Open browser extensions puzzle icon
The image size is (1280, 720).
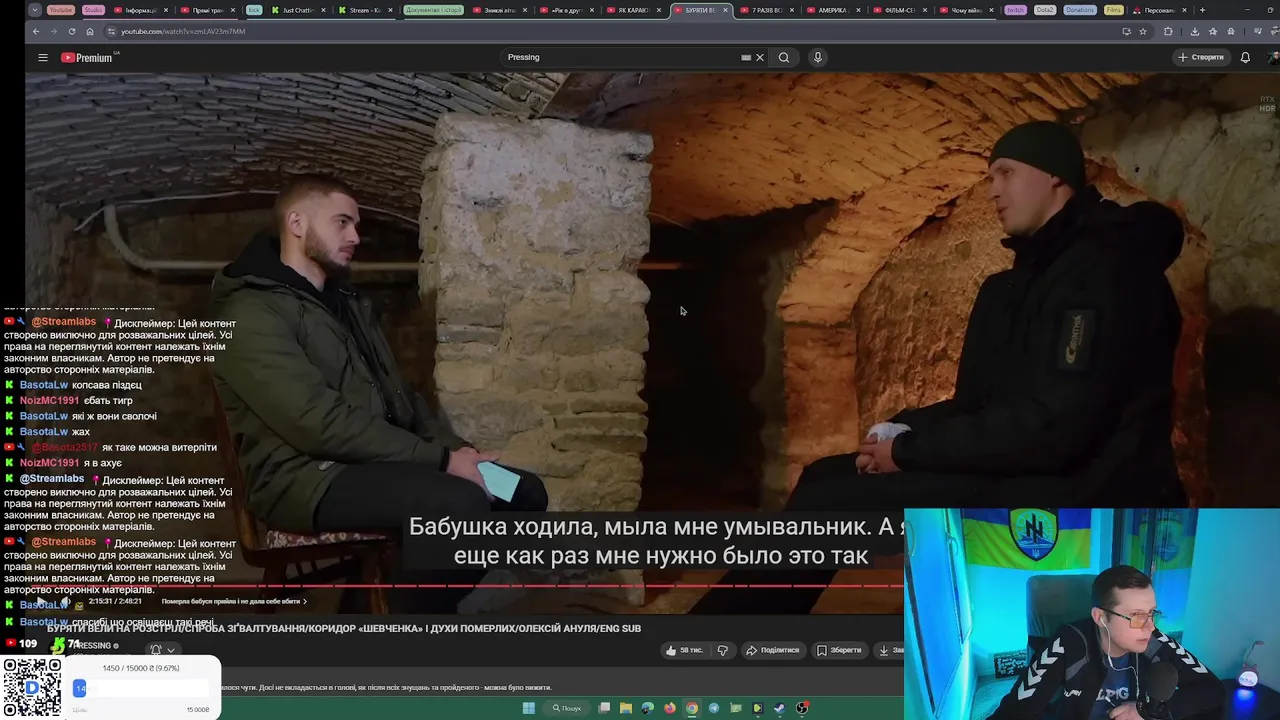click(x=1168, y=31)
